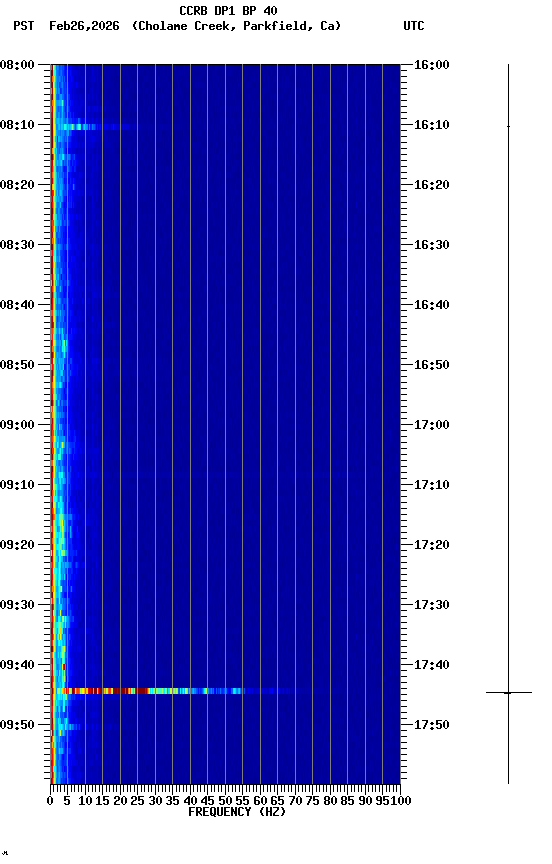This screenshot has width=552, height=864.
Task: Click the broadband event streak near 09:44
Action: [x=175, y=691]
